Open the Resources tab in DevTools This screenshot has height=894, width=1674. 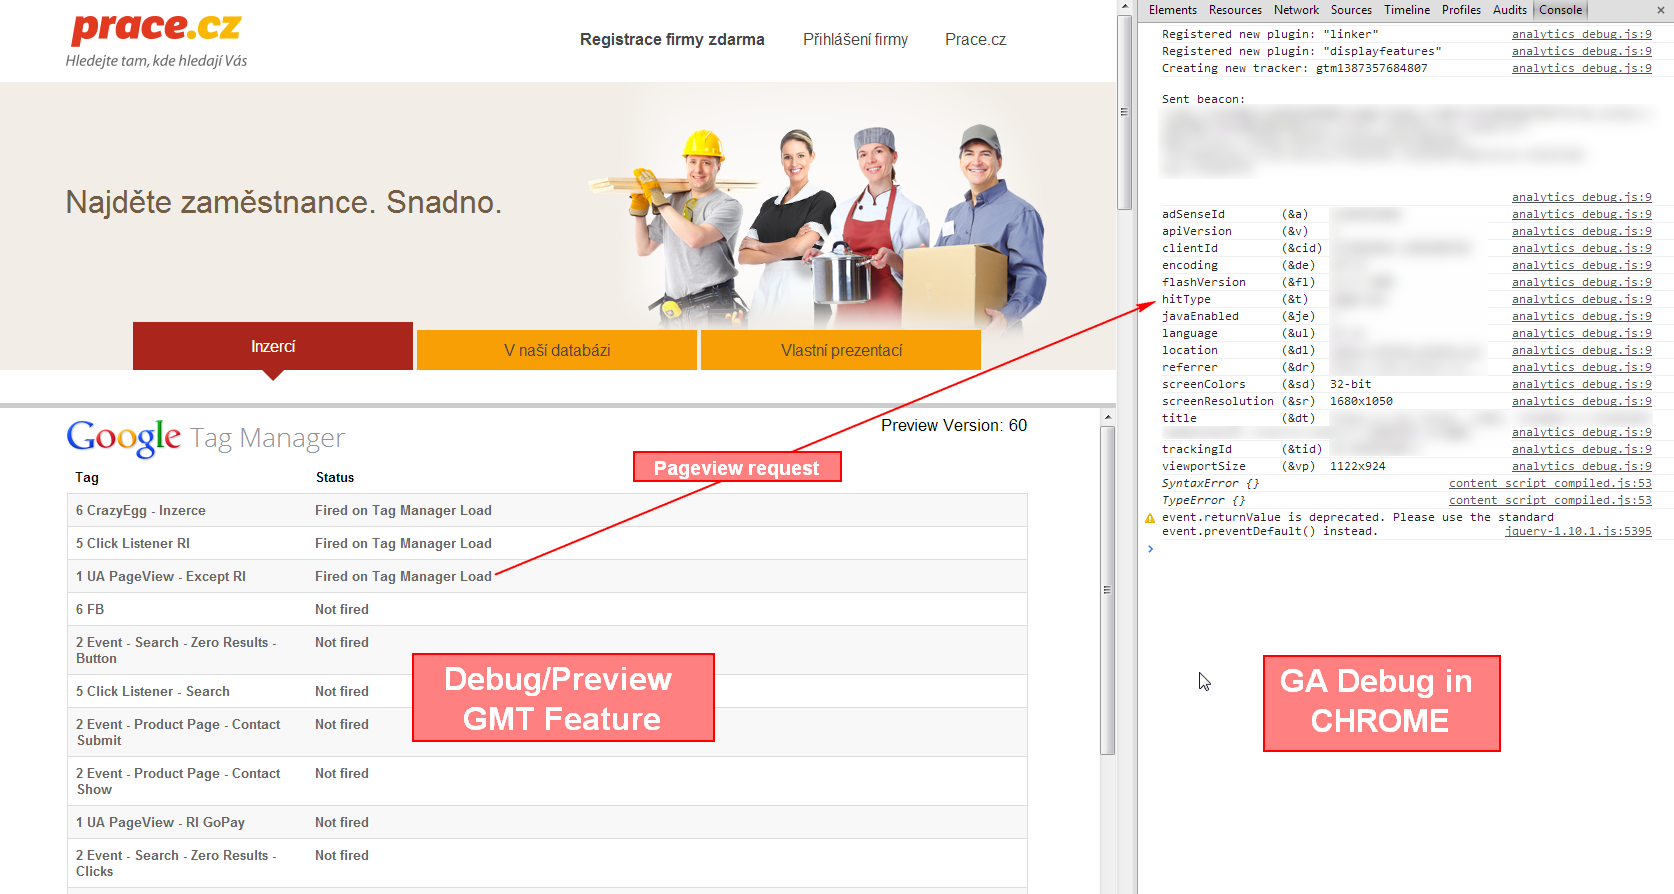[x=1235, y=10]
